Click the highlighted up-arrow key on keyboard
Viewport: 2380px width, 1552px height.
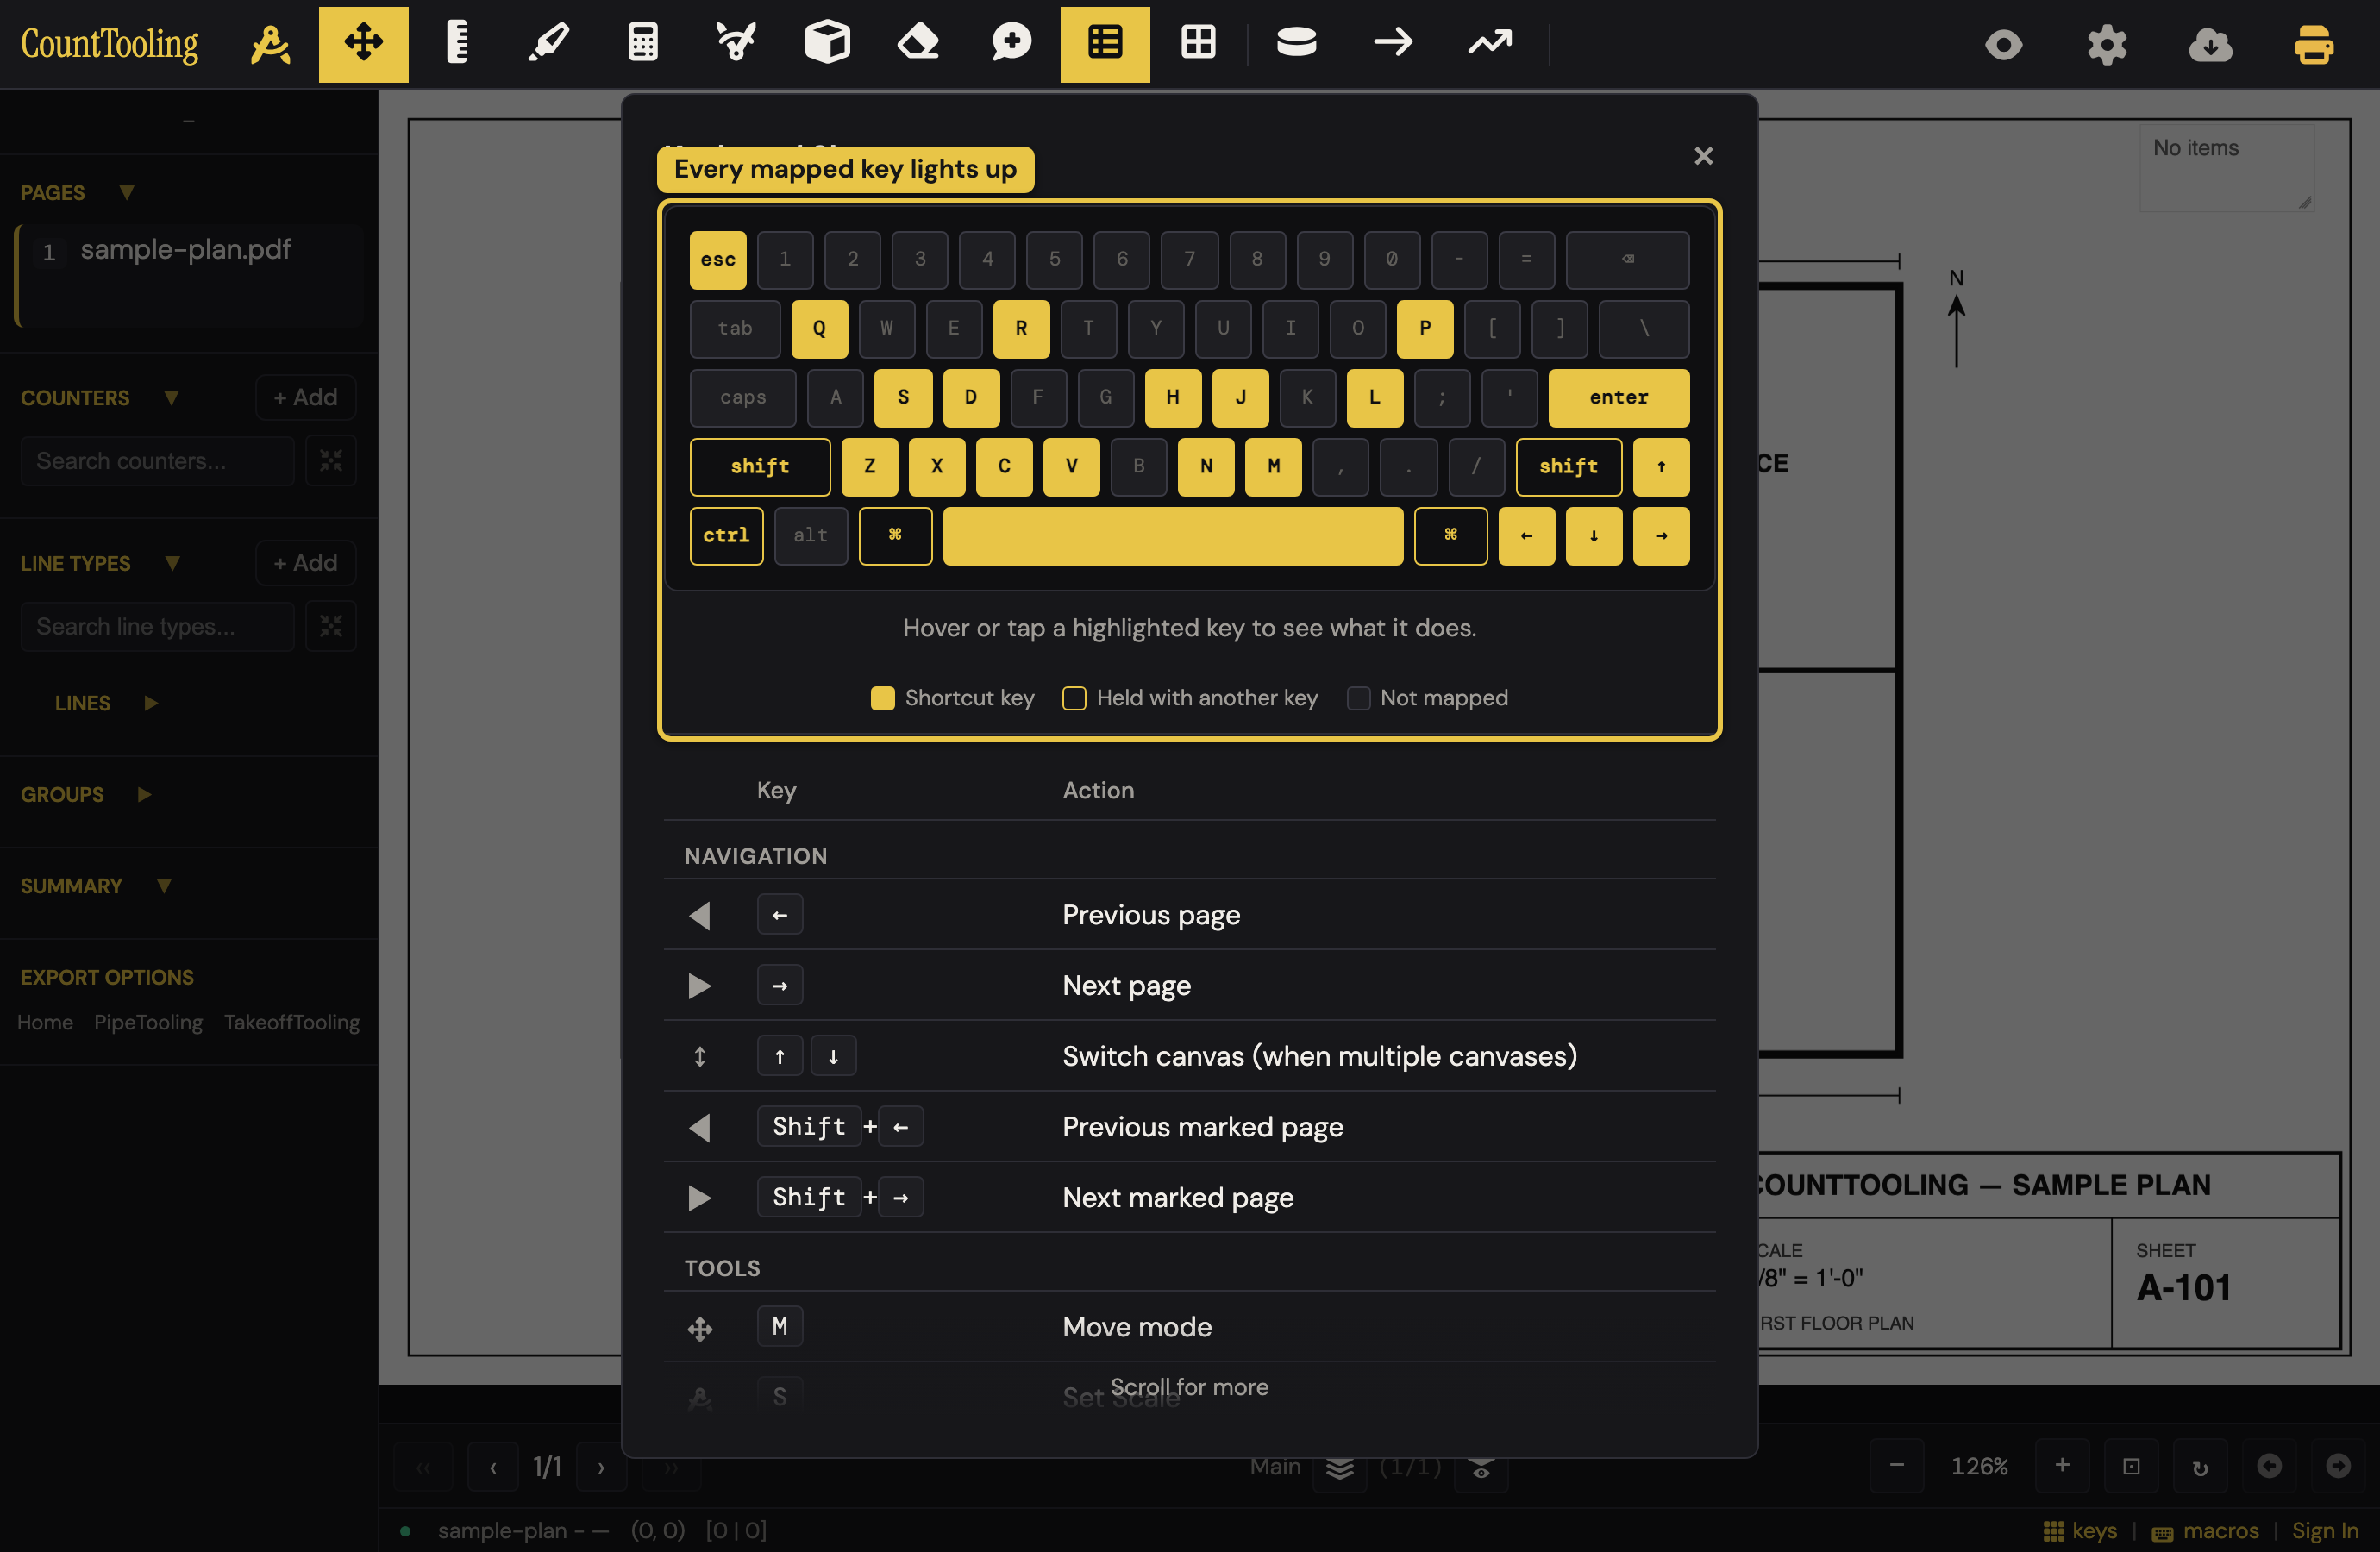pos(1661,467)
